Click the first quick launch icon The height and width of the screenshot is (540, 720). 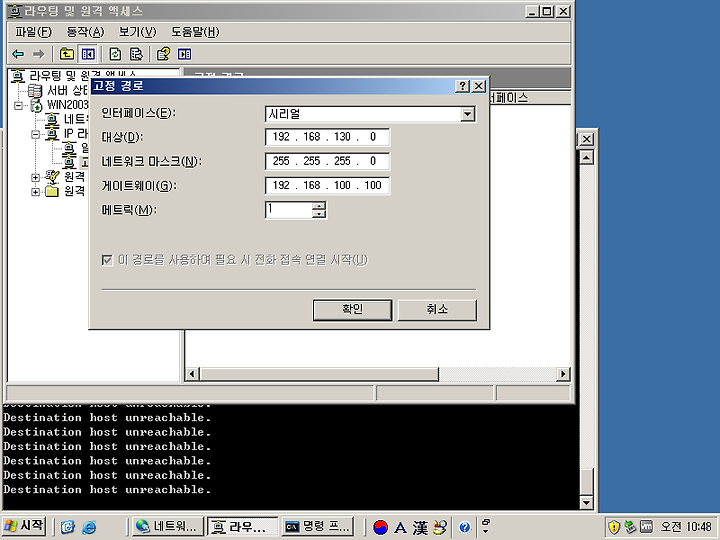click(x=68, y=527)
